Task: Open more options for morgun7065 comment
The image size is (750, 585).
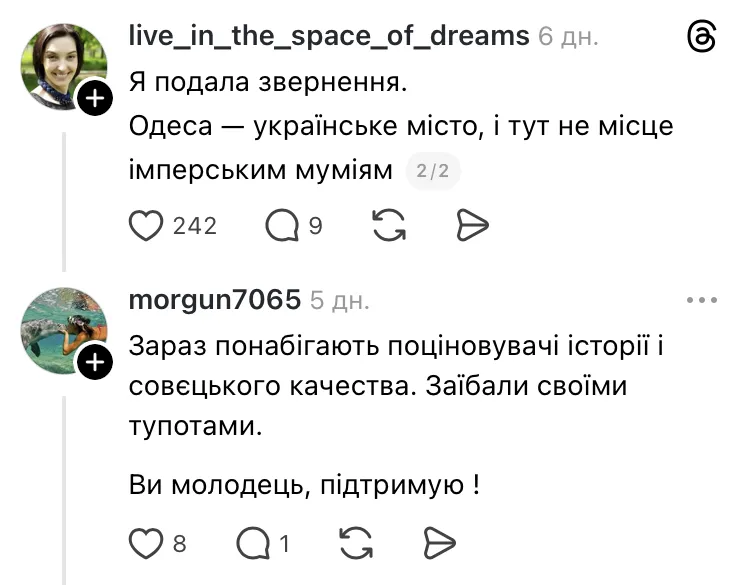Action: [702, 300]
